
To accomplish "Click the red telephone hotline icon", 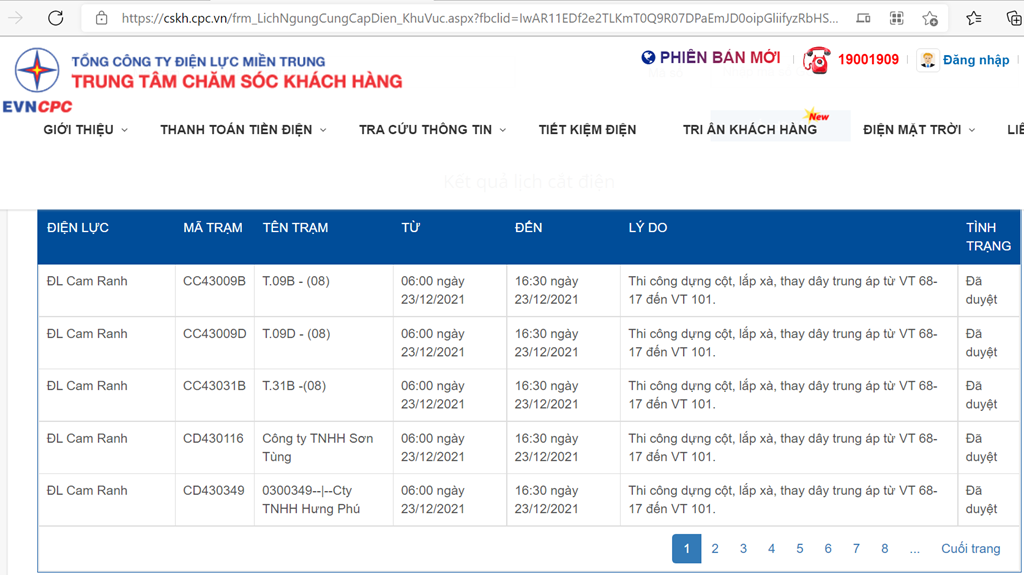I will (817, 60).
